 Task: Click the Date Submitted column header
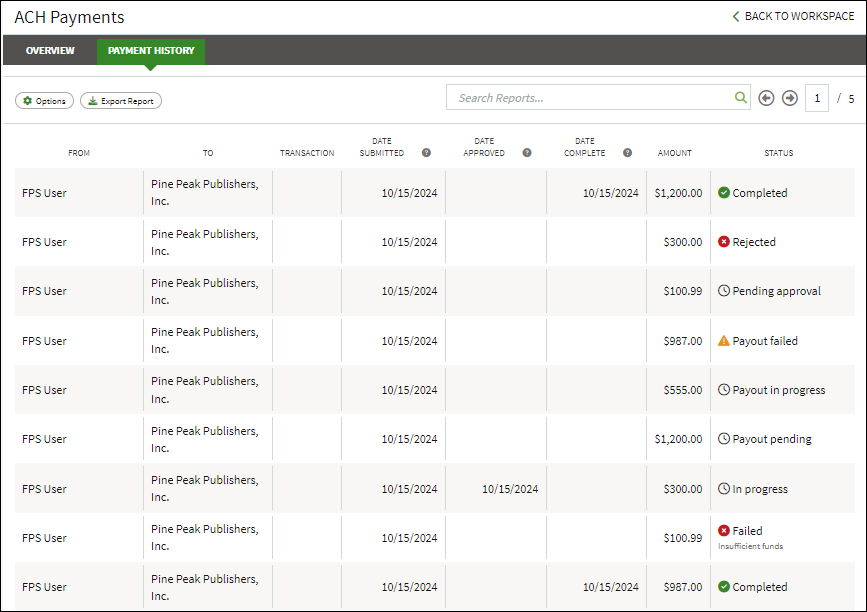tap(382, 147)
